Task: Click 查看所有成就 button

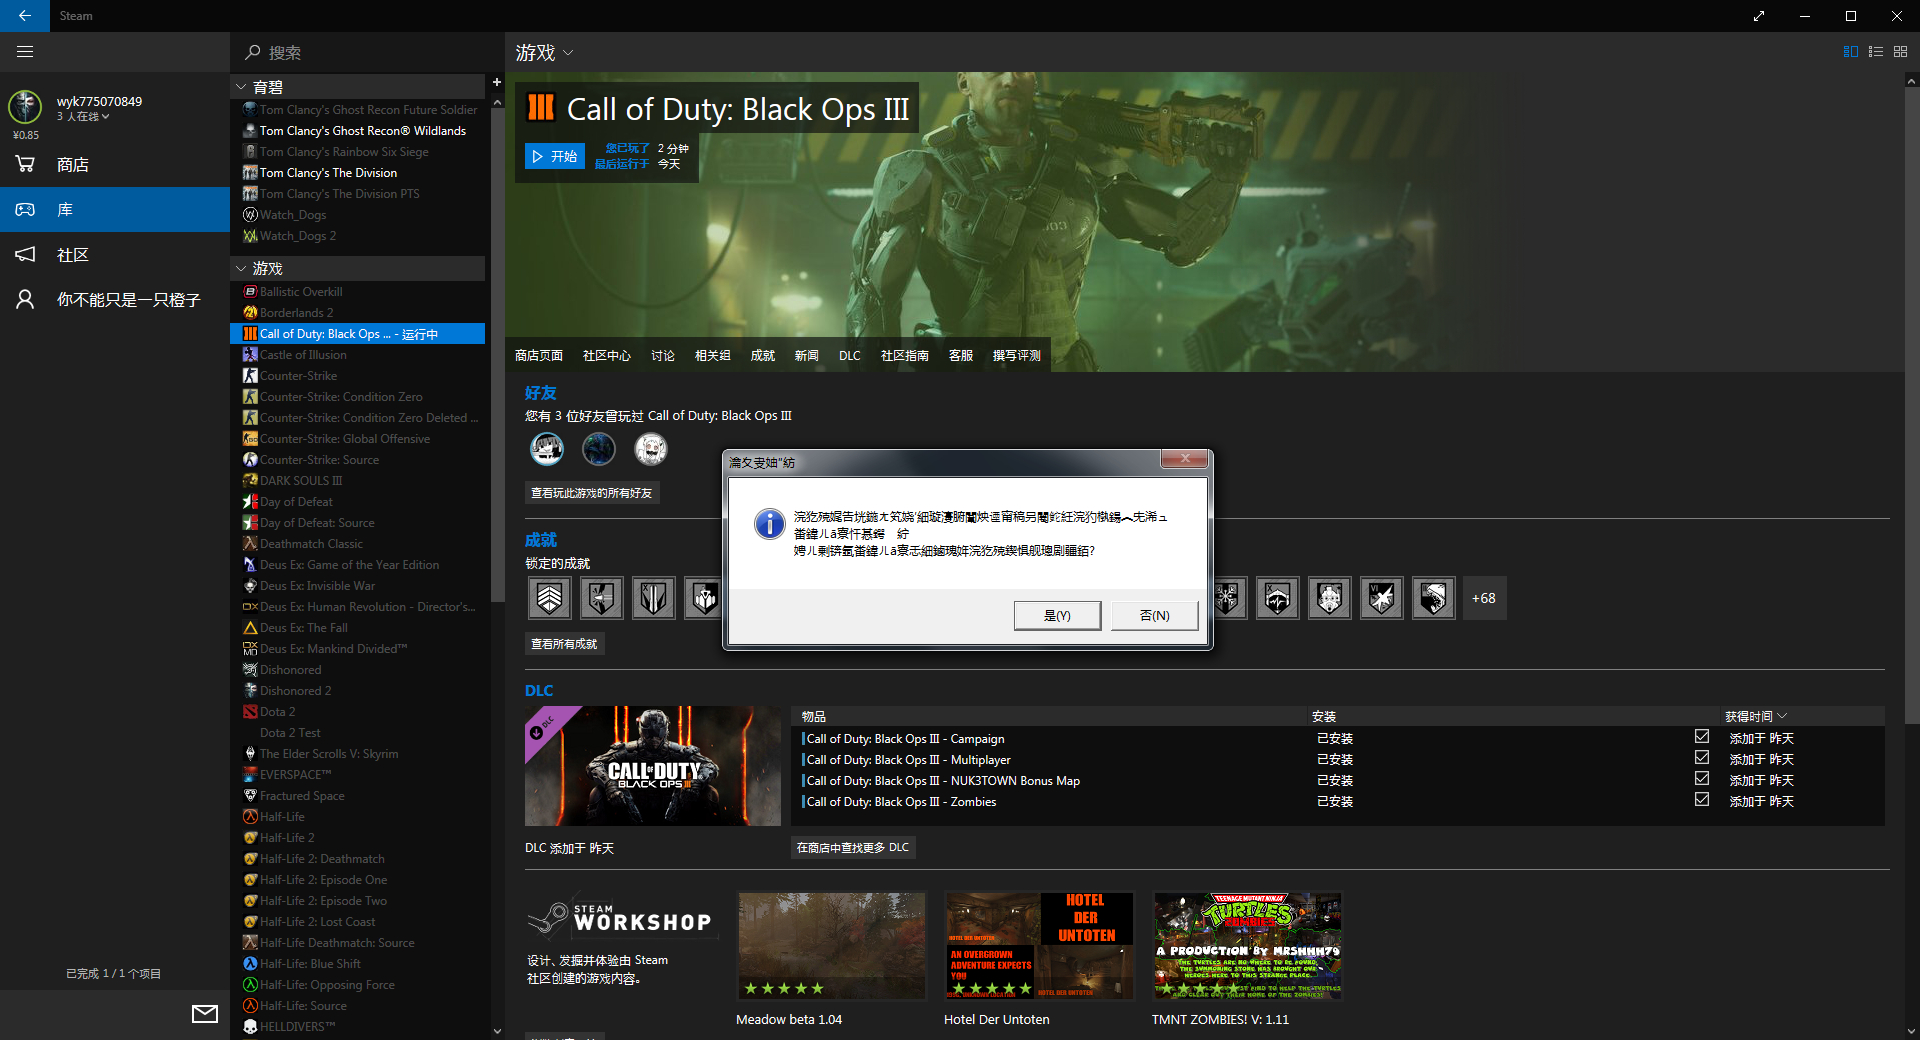Action: (564, 644)
